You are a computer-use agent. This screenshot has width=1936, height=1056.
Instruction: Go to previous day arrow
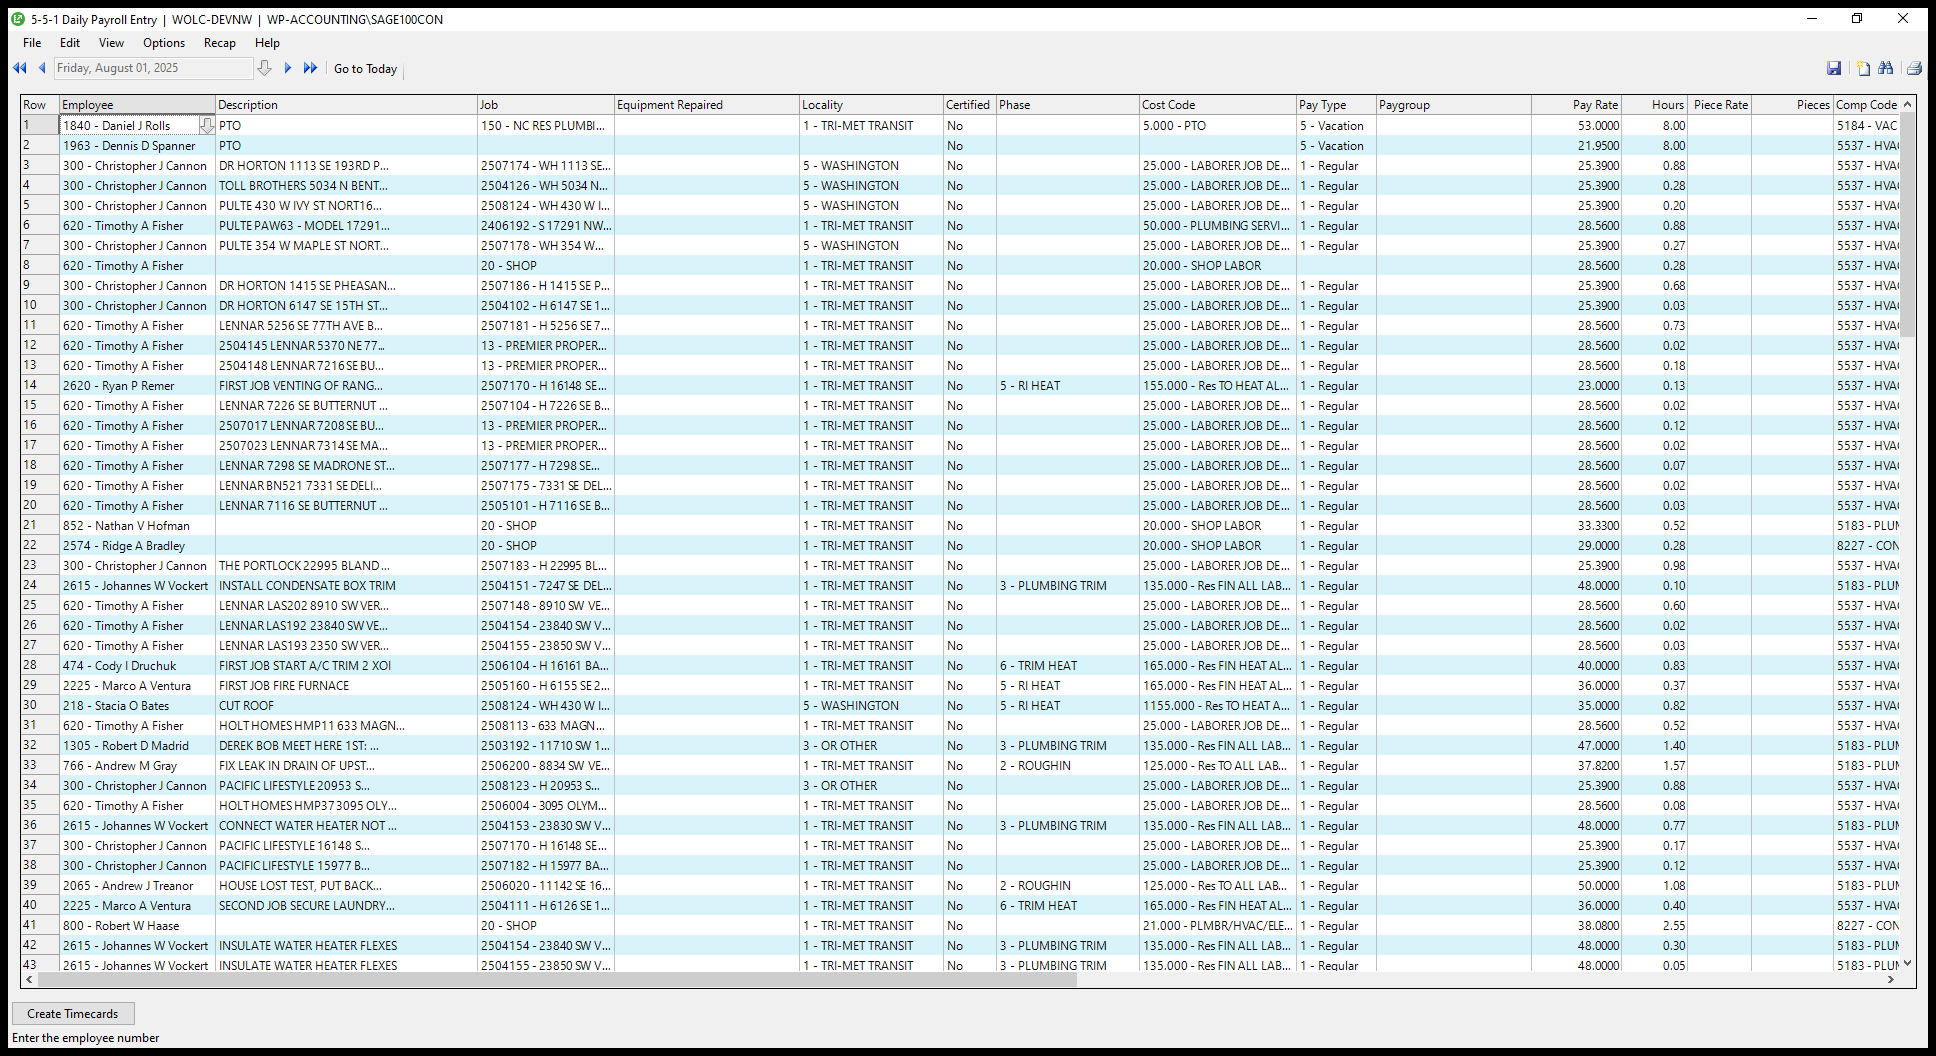click(x=42, y=68)
